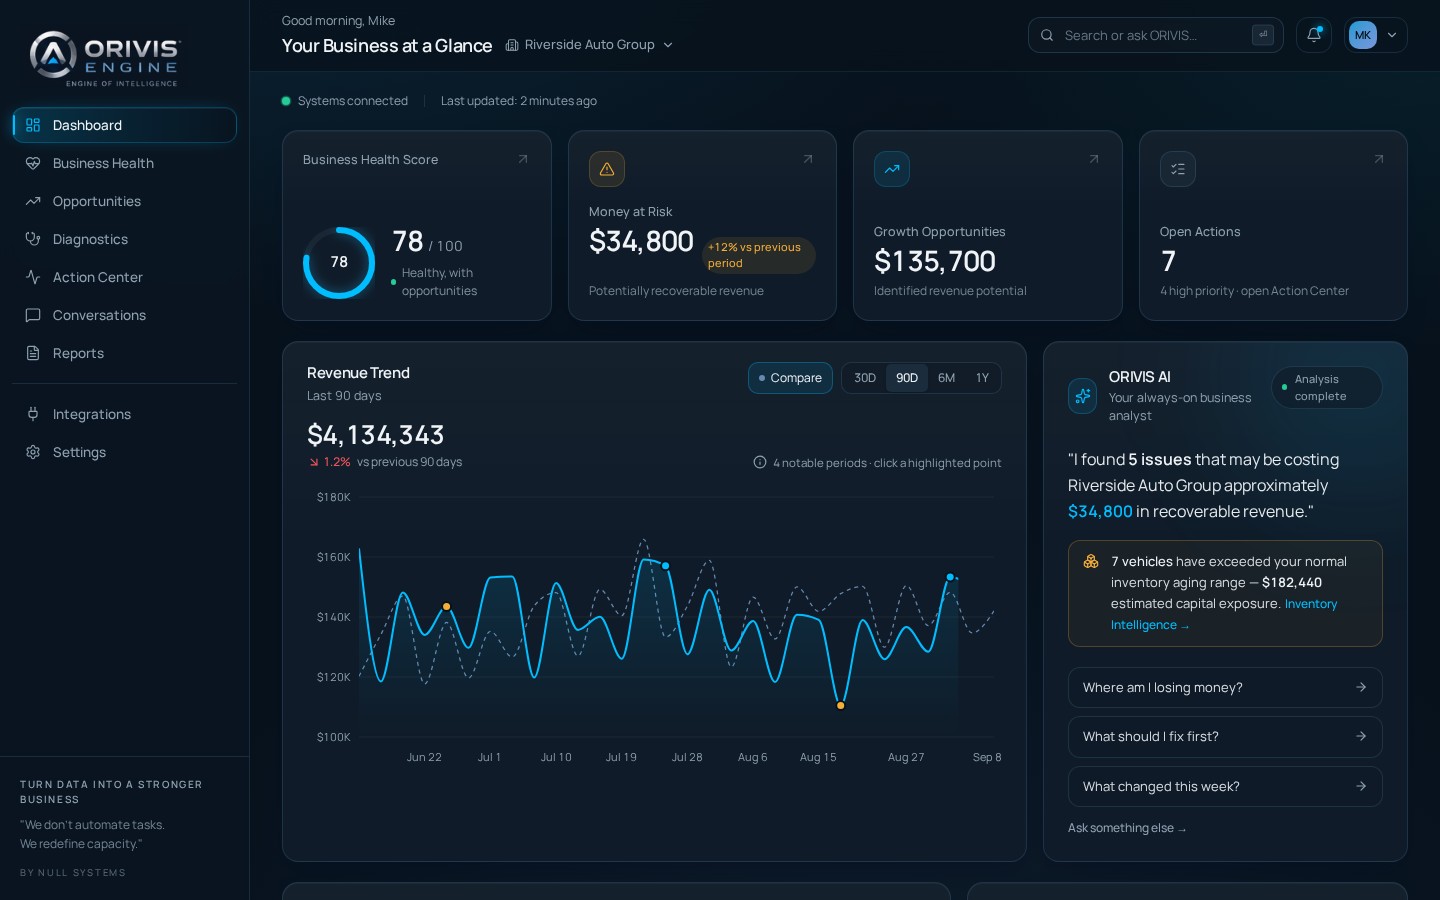Open the Action Center
The image size is (1440, 900).
coord(125,277)
